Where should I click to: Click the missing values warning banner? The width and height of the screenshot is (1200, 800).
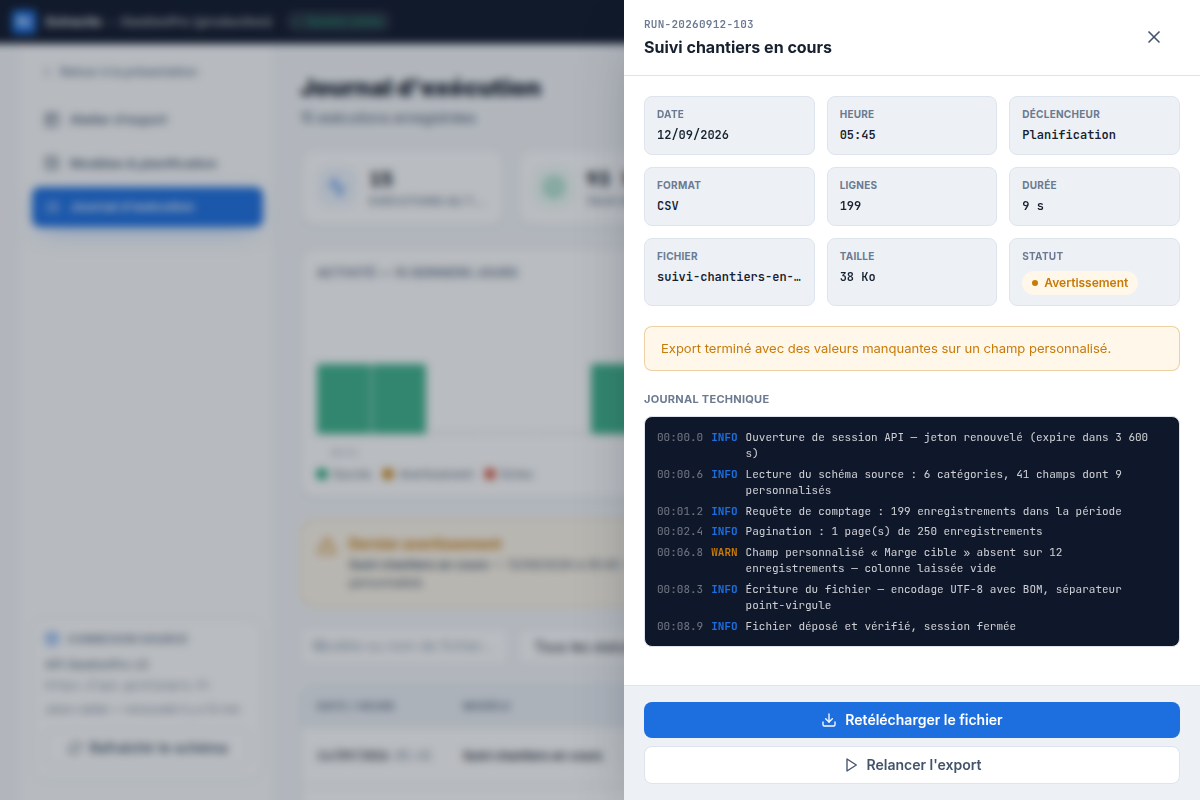coord(912,349)
